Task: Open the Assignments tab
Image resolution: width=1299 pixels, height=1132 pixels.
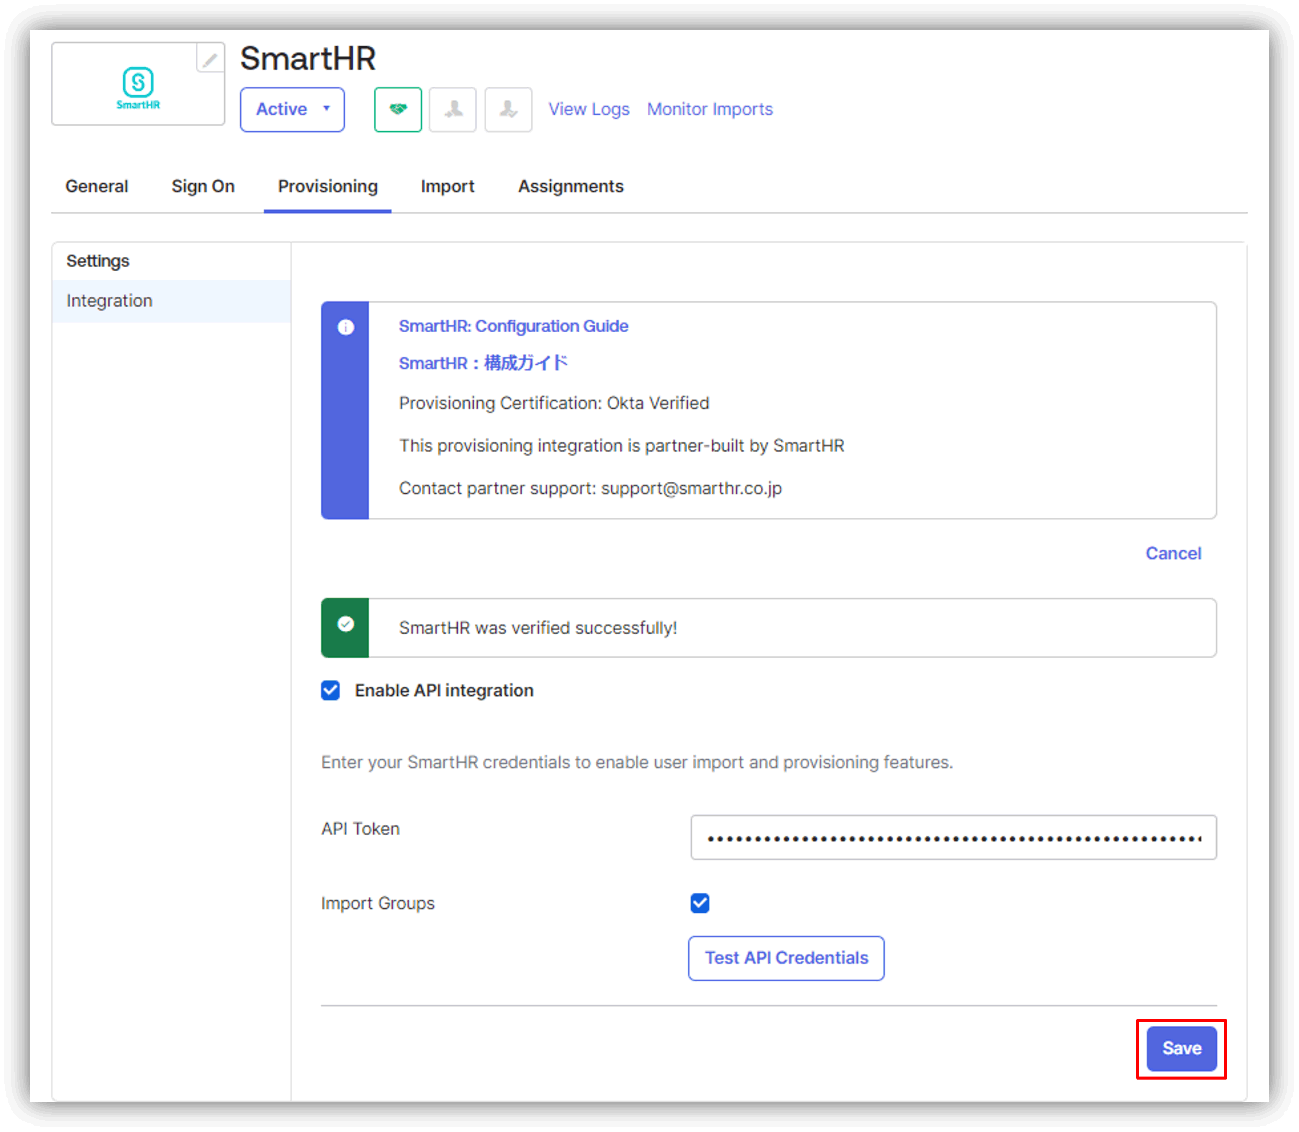Action: [570, 187]
